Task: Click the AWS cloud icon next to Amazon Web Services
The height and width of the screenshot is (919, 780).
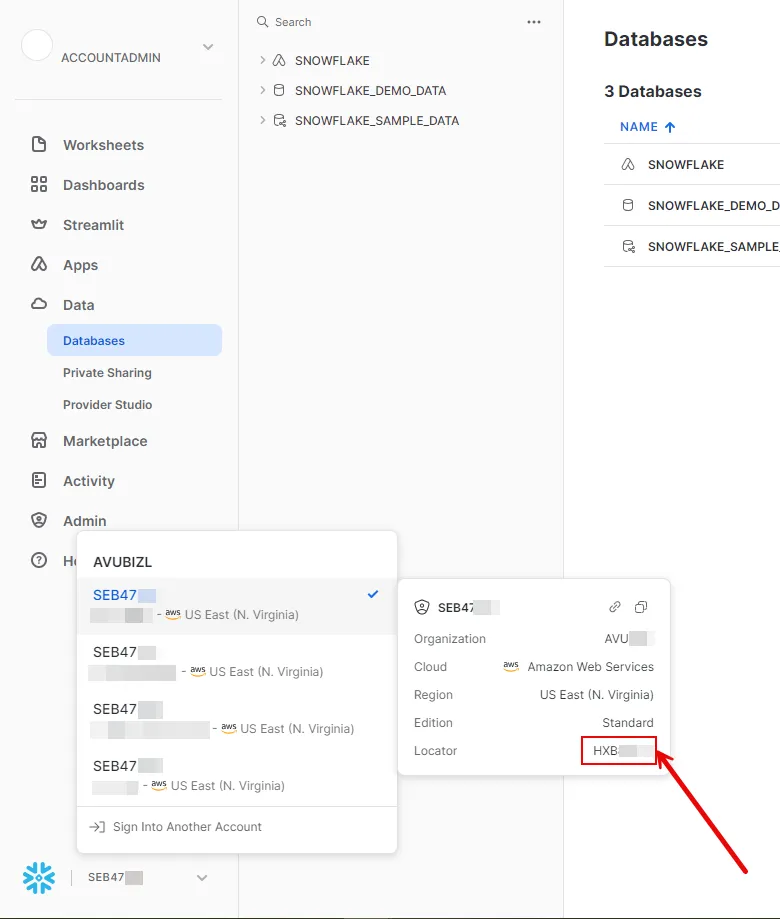Action: coord(510,667)
